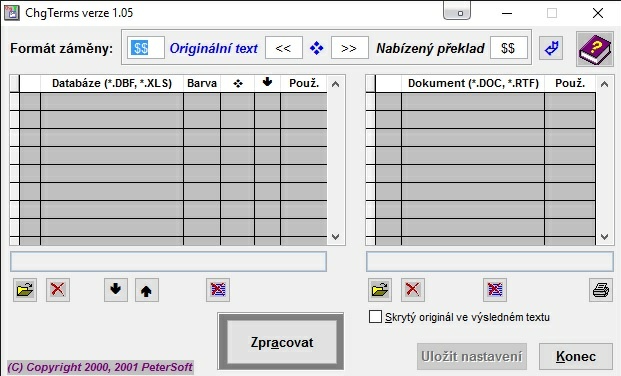Click the Konec button
Viewport: 621px width, 376px height.
[x=575, y=356]
